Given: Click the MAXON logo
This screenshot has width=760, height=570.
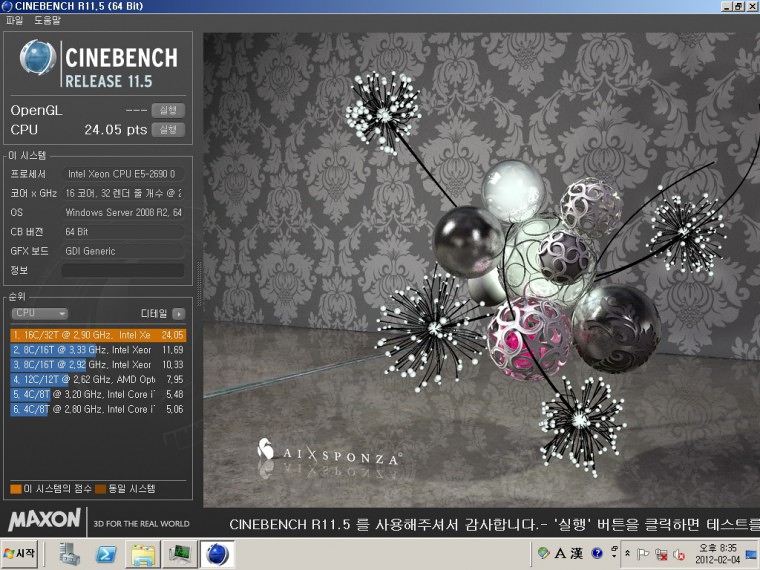Looking at the screenshot, I should tap(44, 520).
